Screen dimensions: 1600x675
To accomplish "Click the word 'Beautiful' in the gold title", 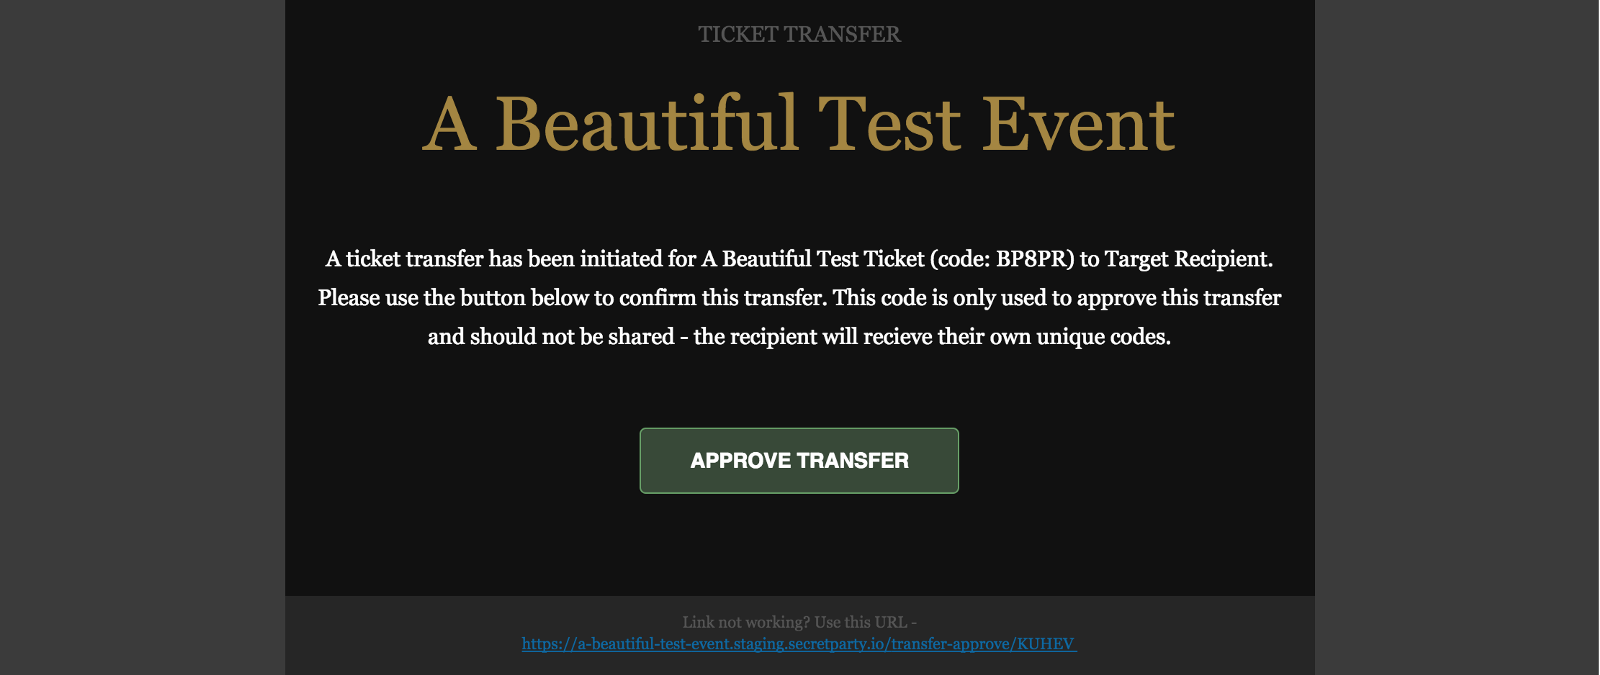I will (x=647, y=124).
